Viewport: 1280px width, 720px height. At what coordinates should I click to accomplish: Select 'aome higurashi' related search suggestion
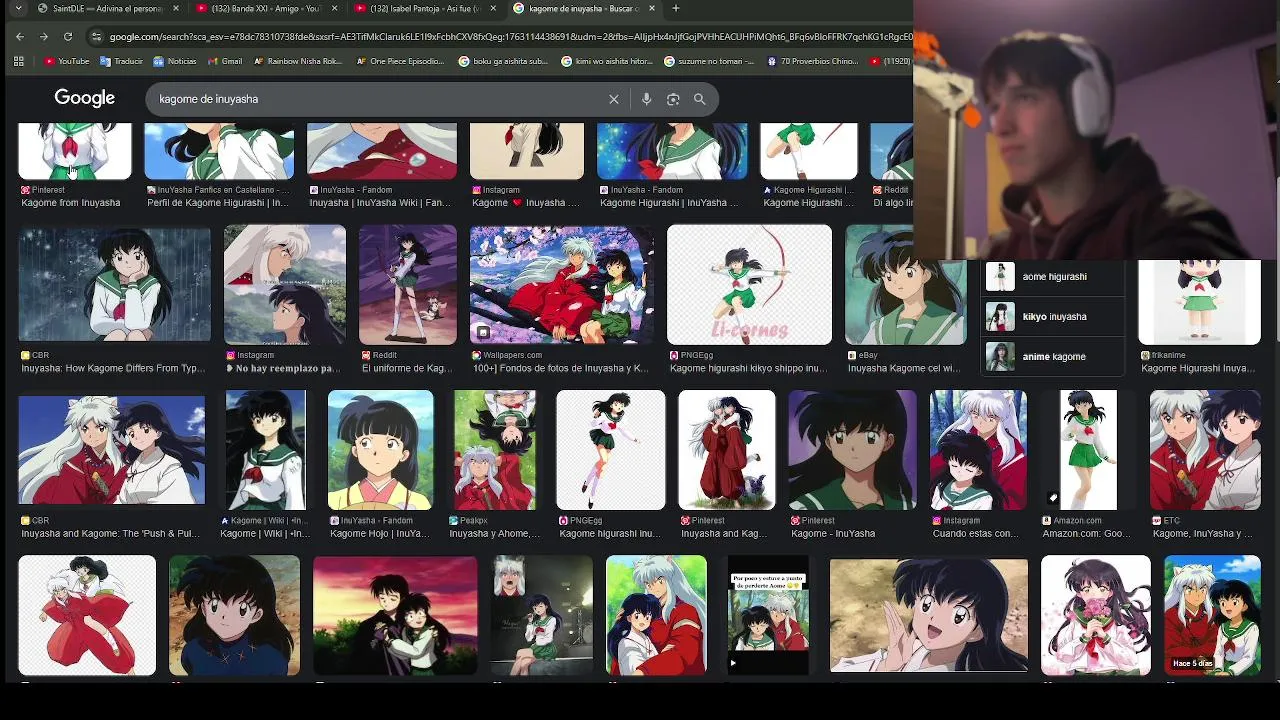coord(1054,277)
